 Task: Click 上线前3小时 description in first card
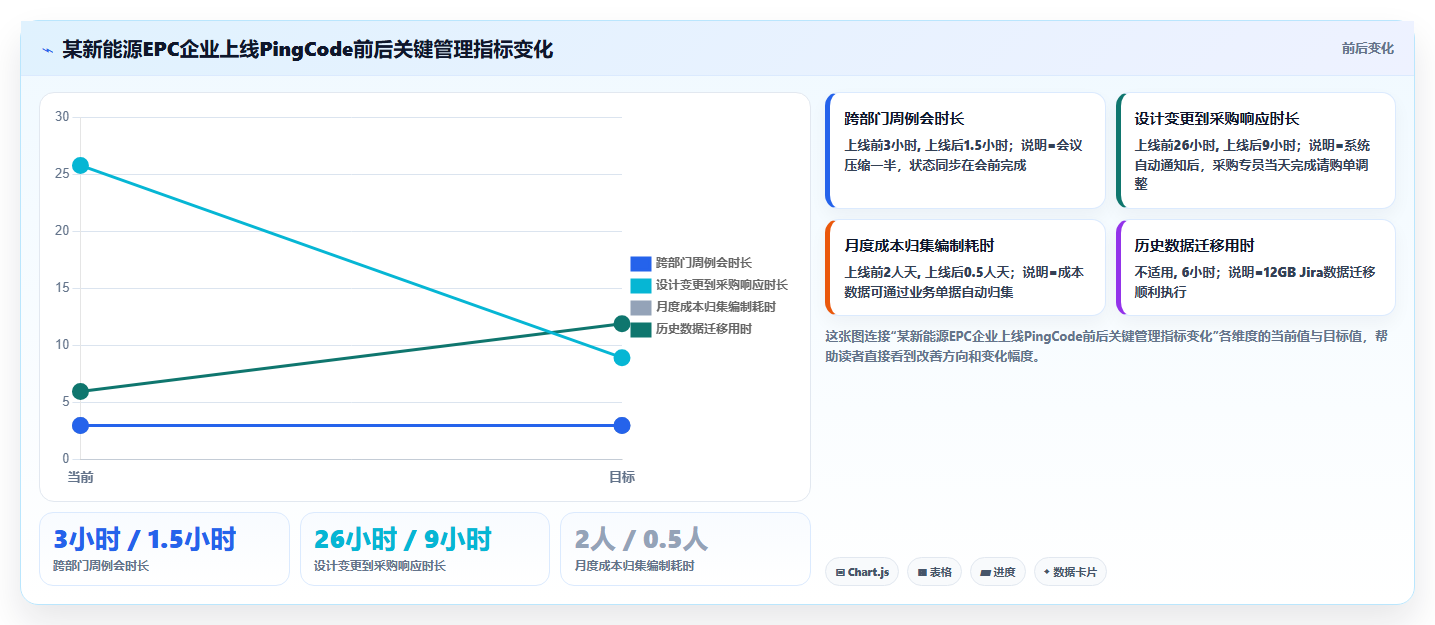964,155
